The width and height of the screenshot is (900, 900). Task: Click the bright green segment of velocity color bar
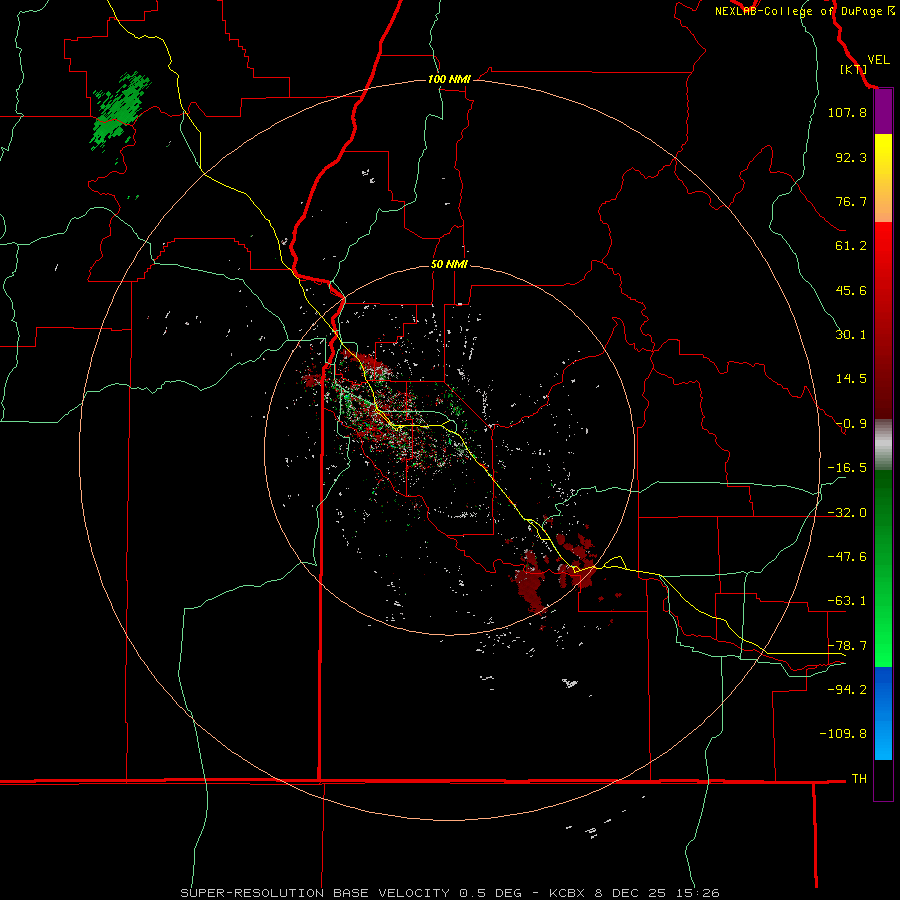point(883,568)
